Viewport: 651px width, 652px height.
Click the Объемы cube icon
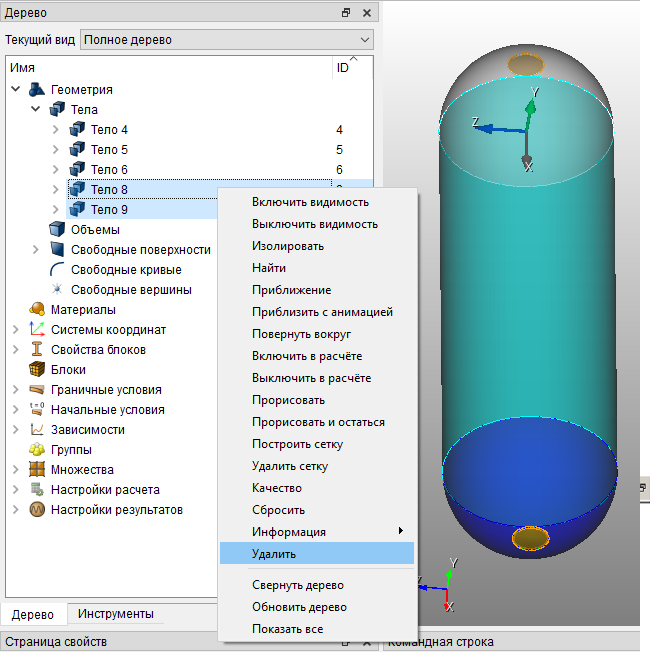[x=57, y=229]
